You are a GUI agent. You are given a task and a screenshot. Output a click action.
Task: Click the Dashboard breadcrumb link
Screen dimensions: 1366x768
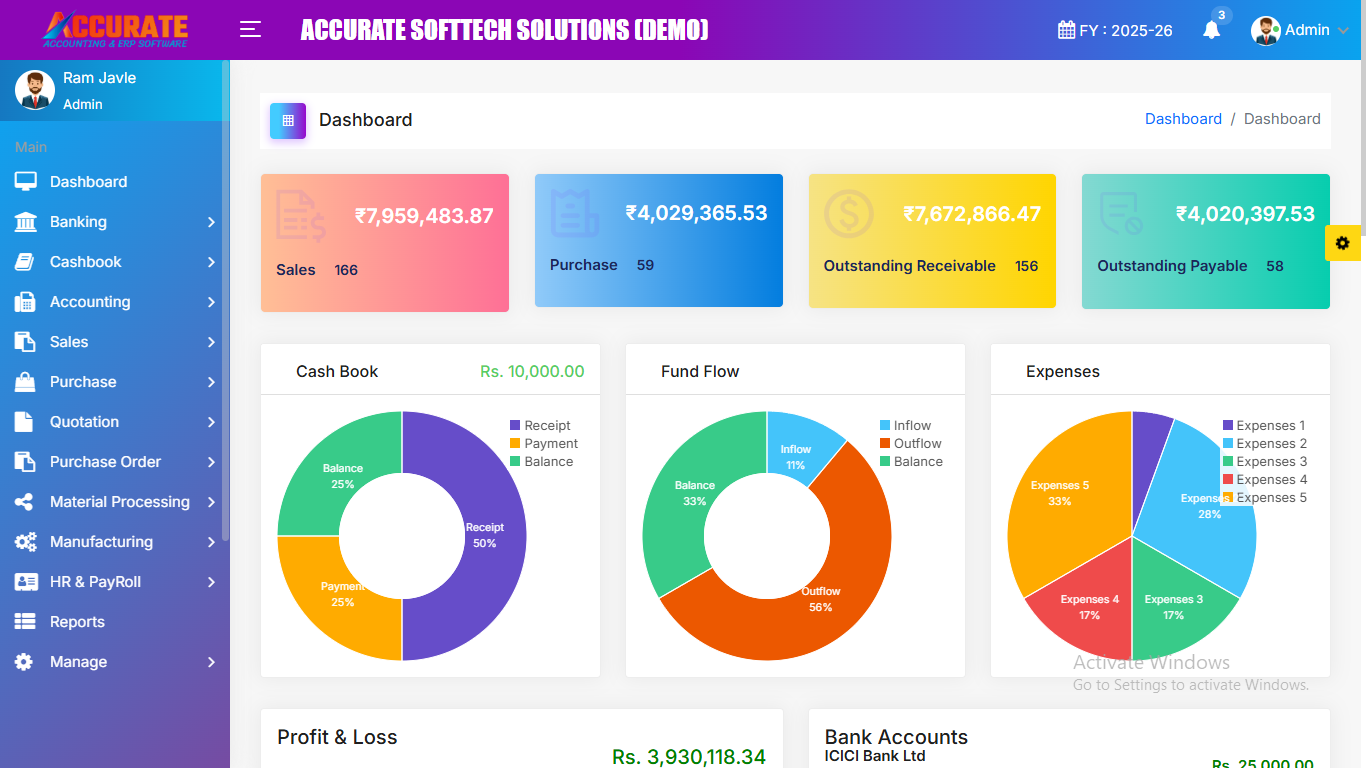point(1183,119)
